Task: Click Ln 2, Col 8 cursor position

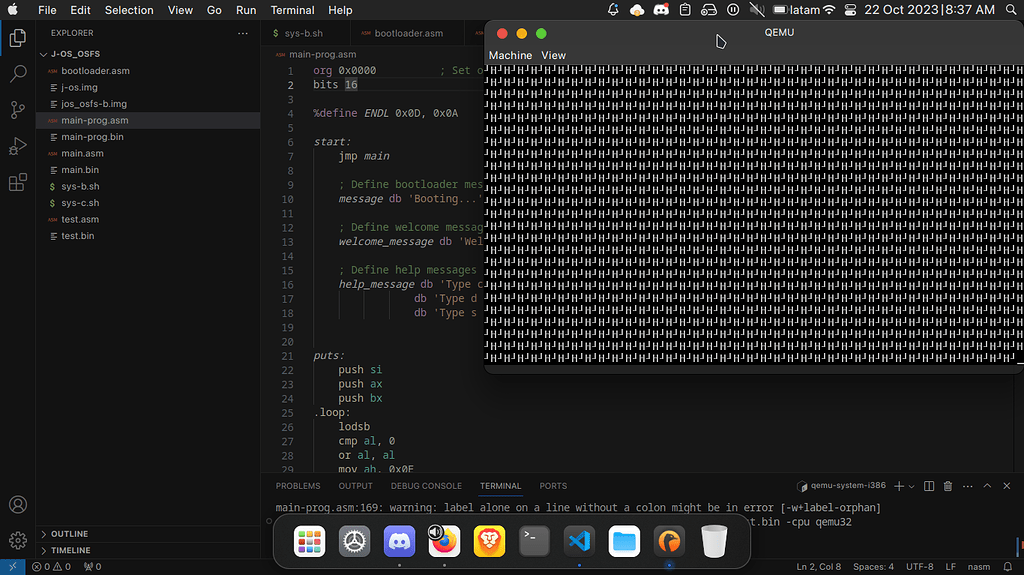Action: [818, 567]
